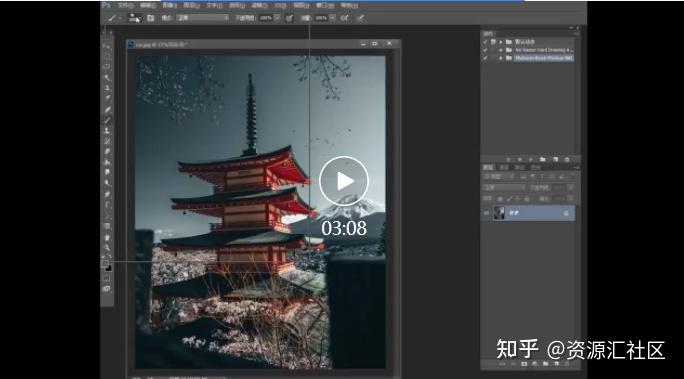Image resolution: width=684 pixels, height=379 pixels.
Task: Open the 文件 menu
Action: [125, 6]
